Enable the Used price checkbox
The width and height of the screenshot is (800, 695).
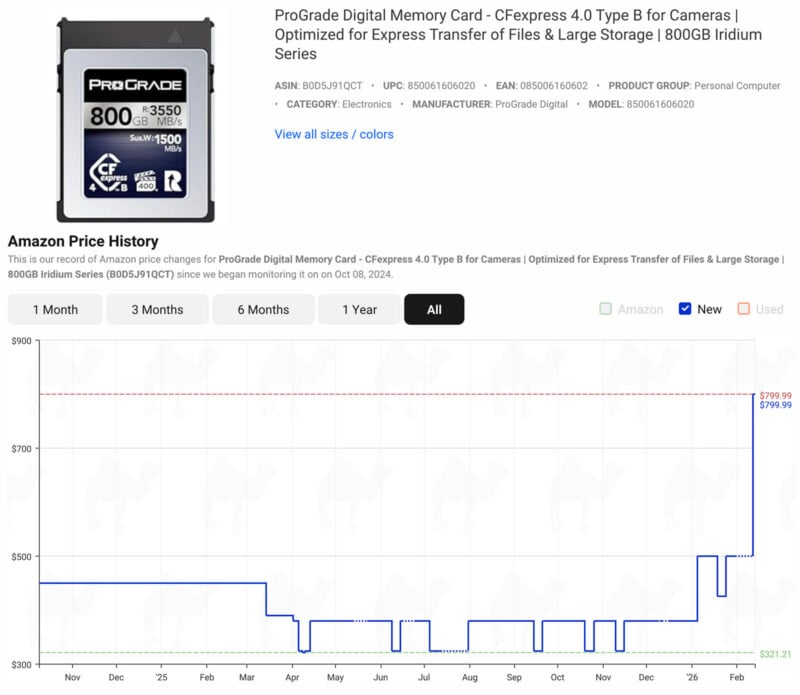742,309
